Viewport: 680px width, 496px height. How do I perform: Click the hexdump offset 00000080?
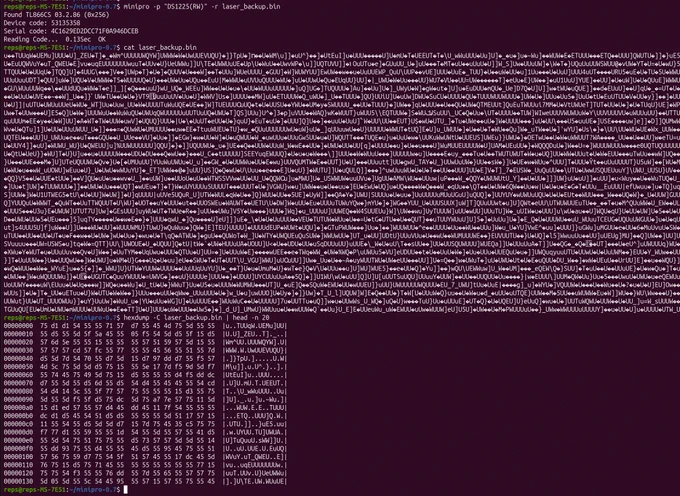coord(18,392)
